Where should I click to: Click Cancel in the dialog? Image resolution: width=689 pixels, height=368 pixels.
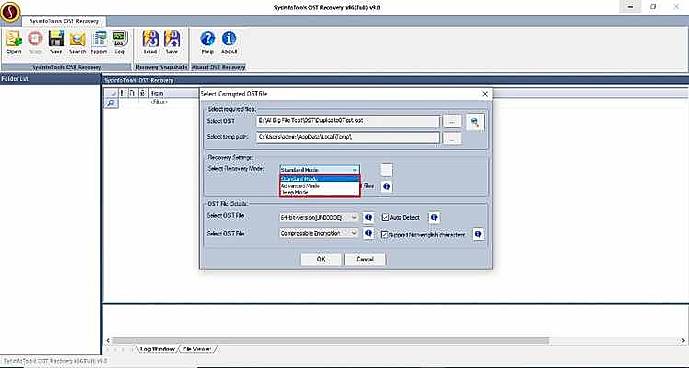coord(365,259)
